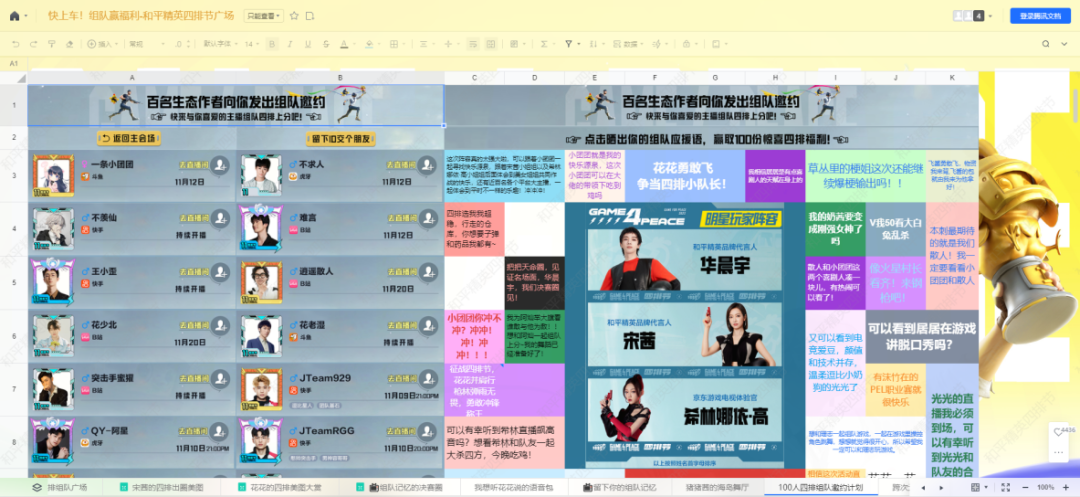Click the vertical alignment icon
This screenshot has height=497, width=1080.
[448, 44]
